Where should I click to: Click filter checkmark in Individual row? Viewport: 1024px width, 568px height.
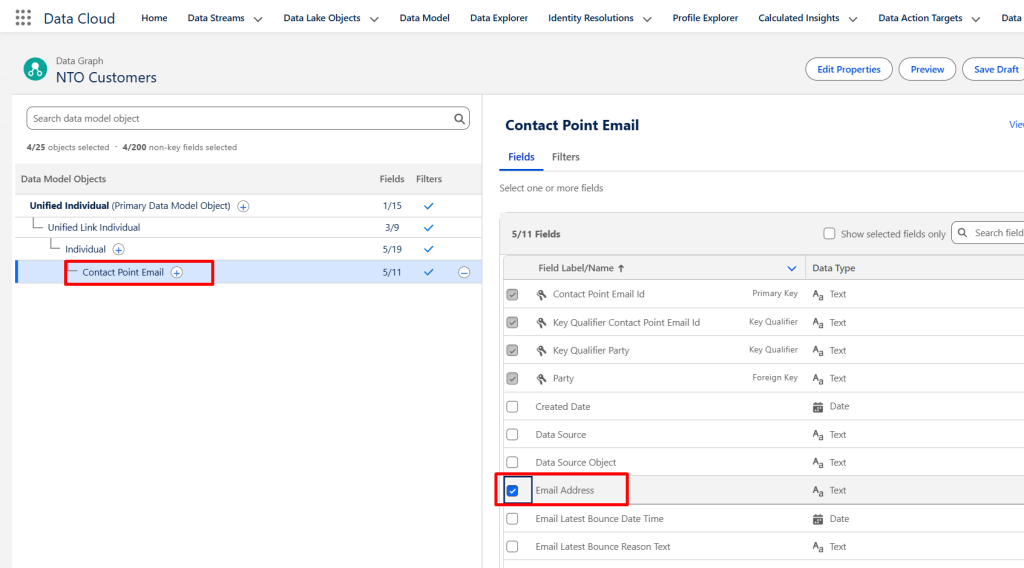tap(428, 249)
